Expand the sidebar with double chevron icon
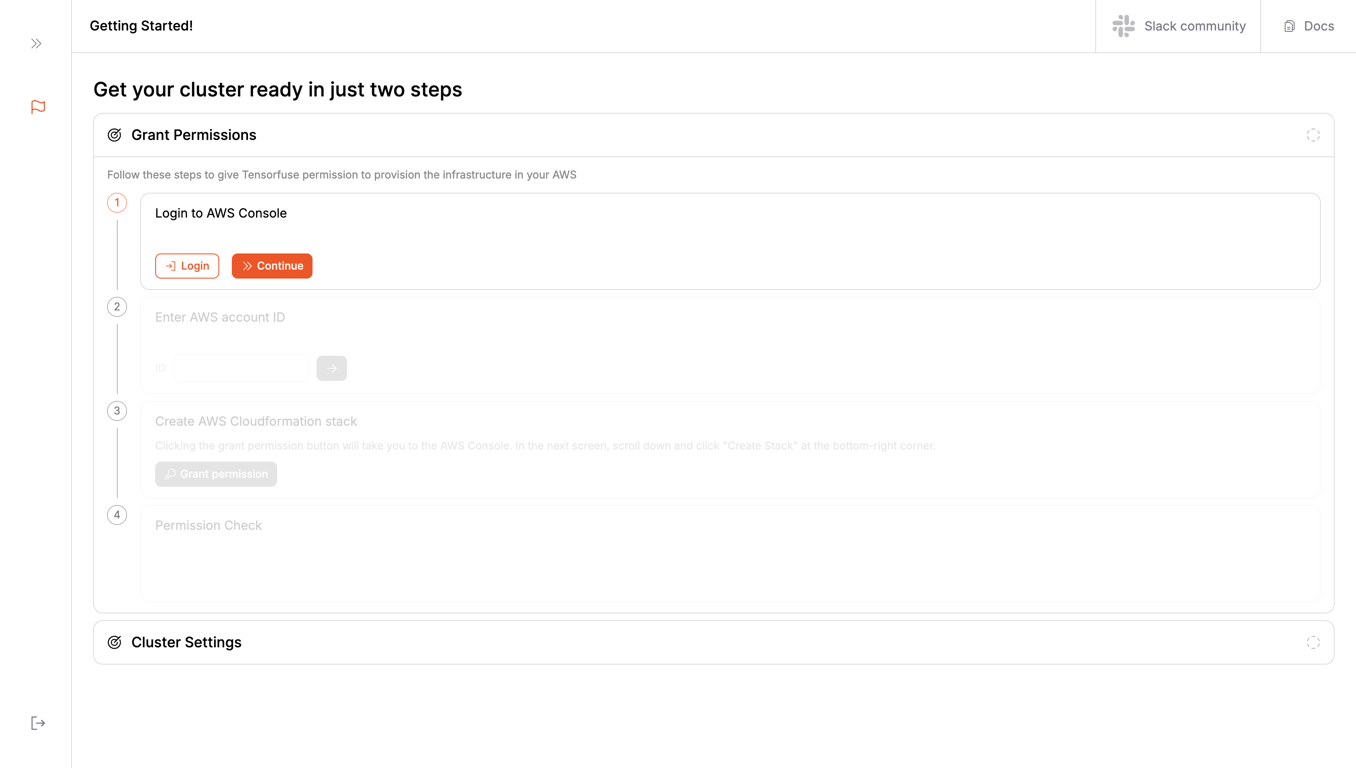This screenshot has height=768, width=1356. pyautogui.click(x=36, y=44)
